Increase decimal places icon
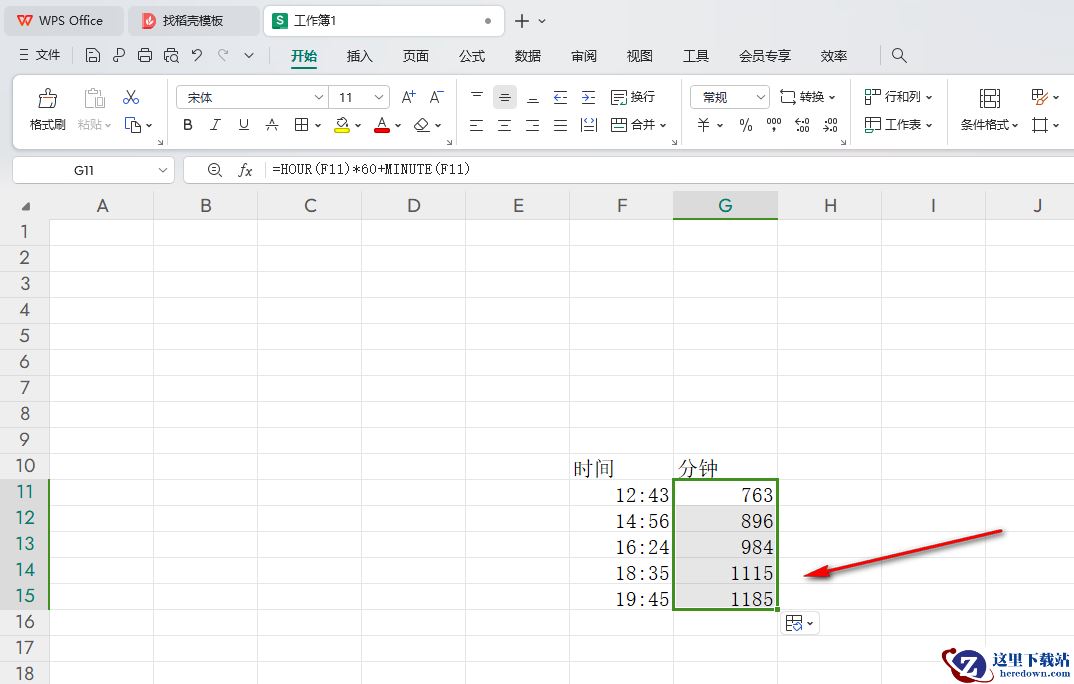The width and height of the screenshot is (1074, 684). pyautogui.click(x=802, y=125)
